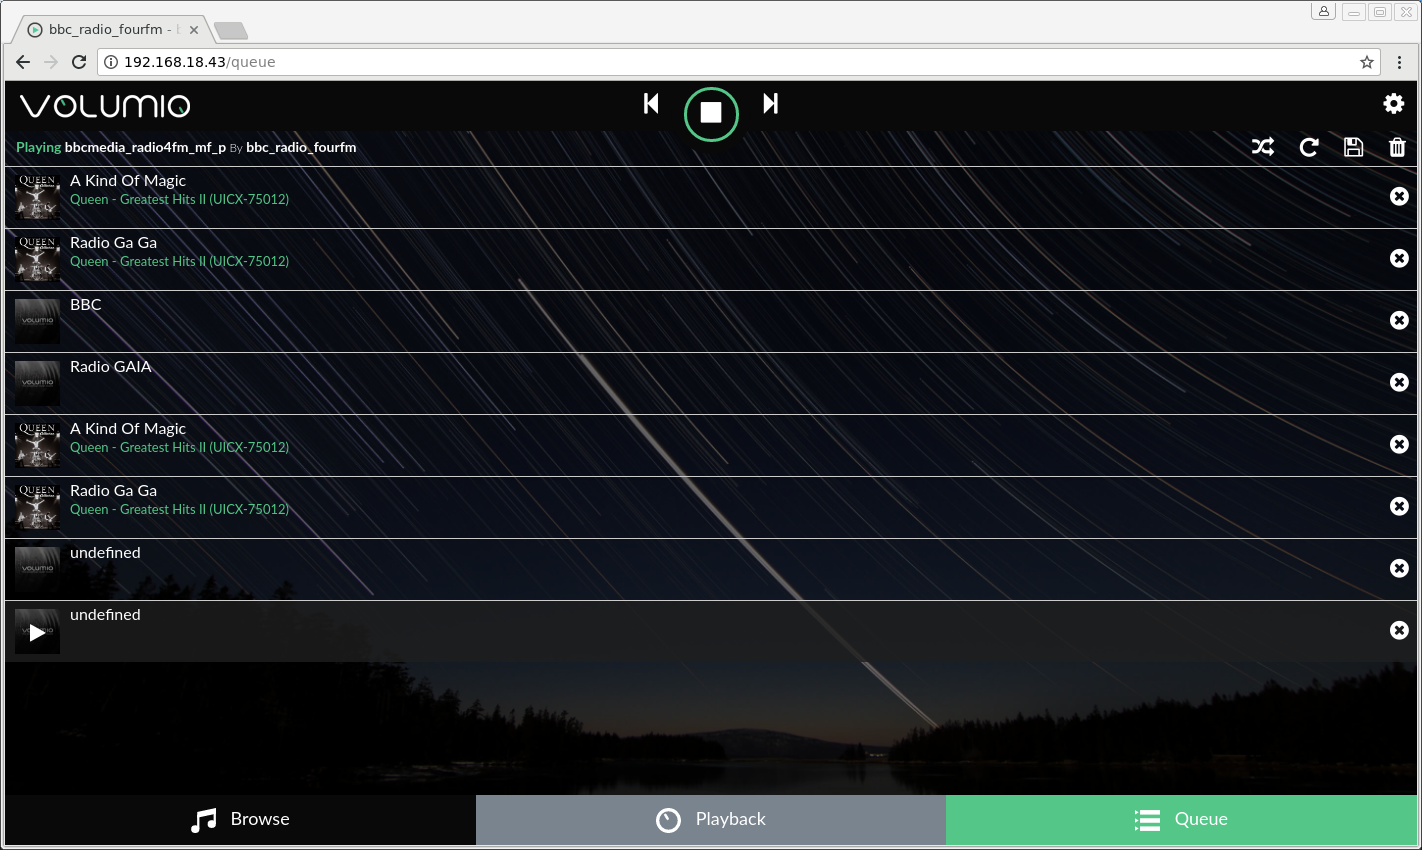
Task: Click the Browse music note icon
Action: (x=204, y=819)
